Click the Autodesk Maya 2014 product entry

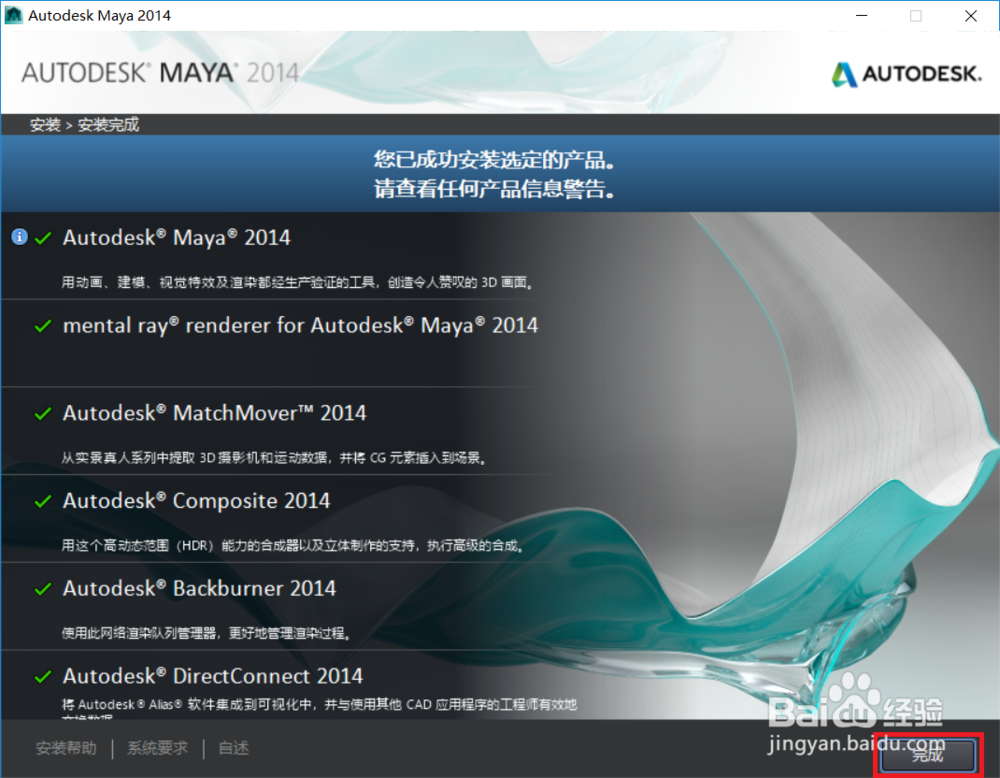[176, 238]
